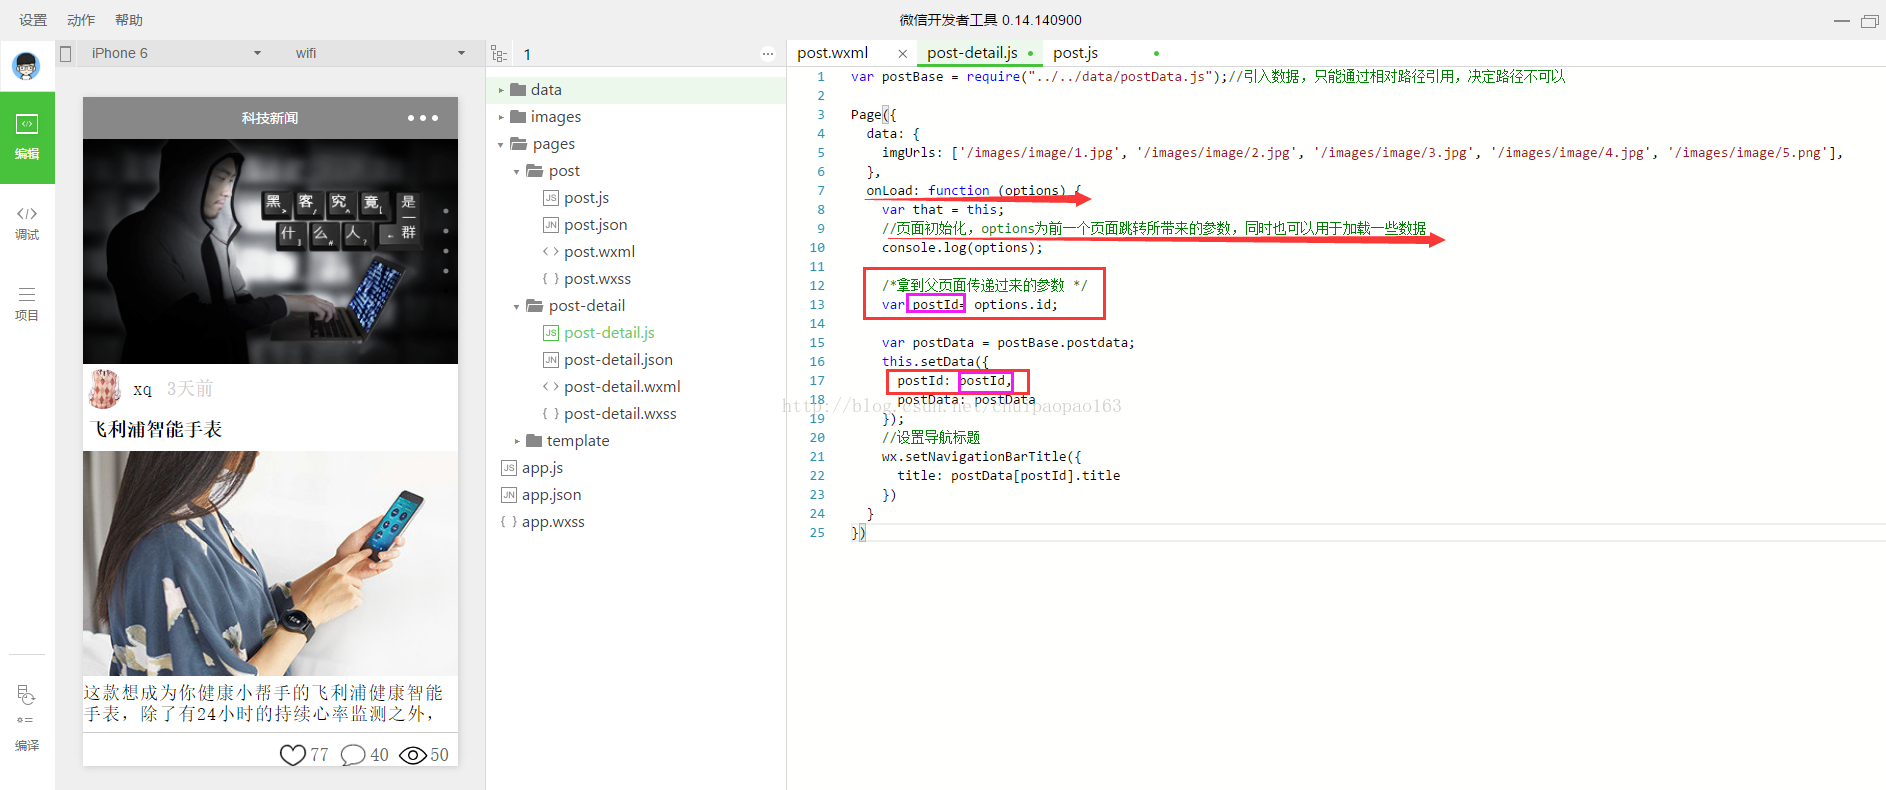Click code text wx.setNavigationBarTitle({

(981, 457)
